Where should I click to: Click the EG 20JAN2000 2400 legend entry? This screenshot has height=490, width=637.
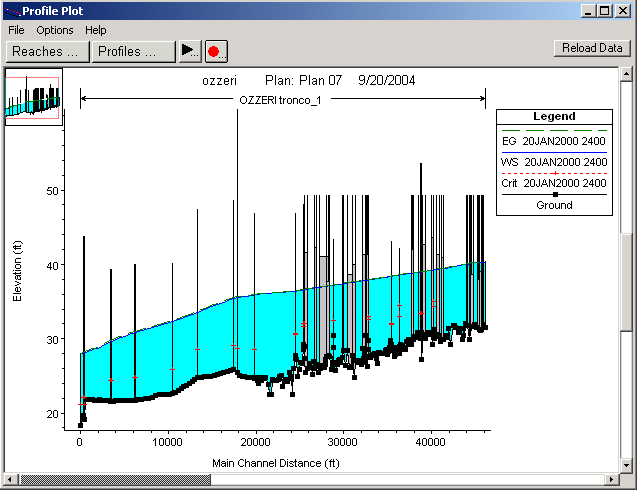pos(554,141)
